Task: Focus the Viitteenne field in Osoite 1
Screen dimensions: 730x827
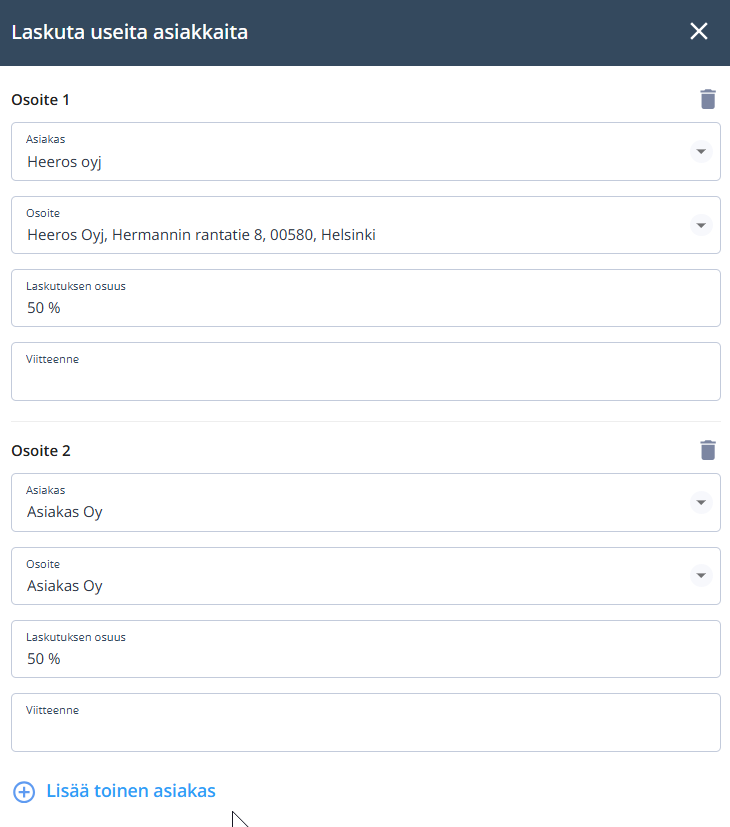Action: pos(366,371)
